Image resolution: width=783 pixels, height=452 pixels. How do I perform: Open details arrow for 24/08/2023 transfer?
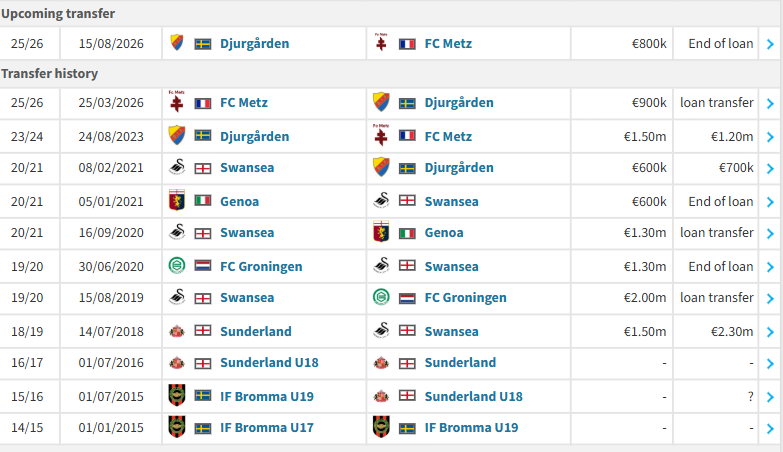click(770, 137)
